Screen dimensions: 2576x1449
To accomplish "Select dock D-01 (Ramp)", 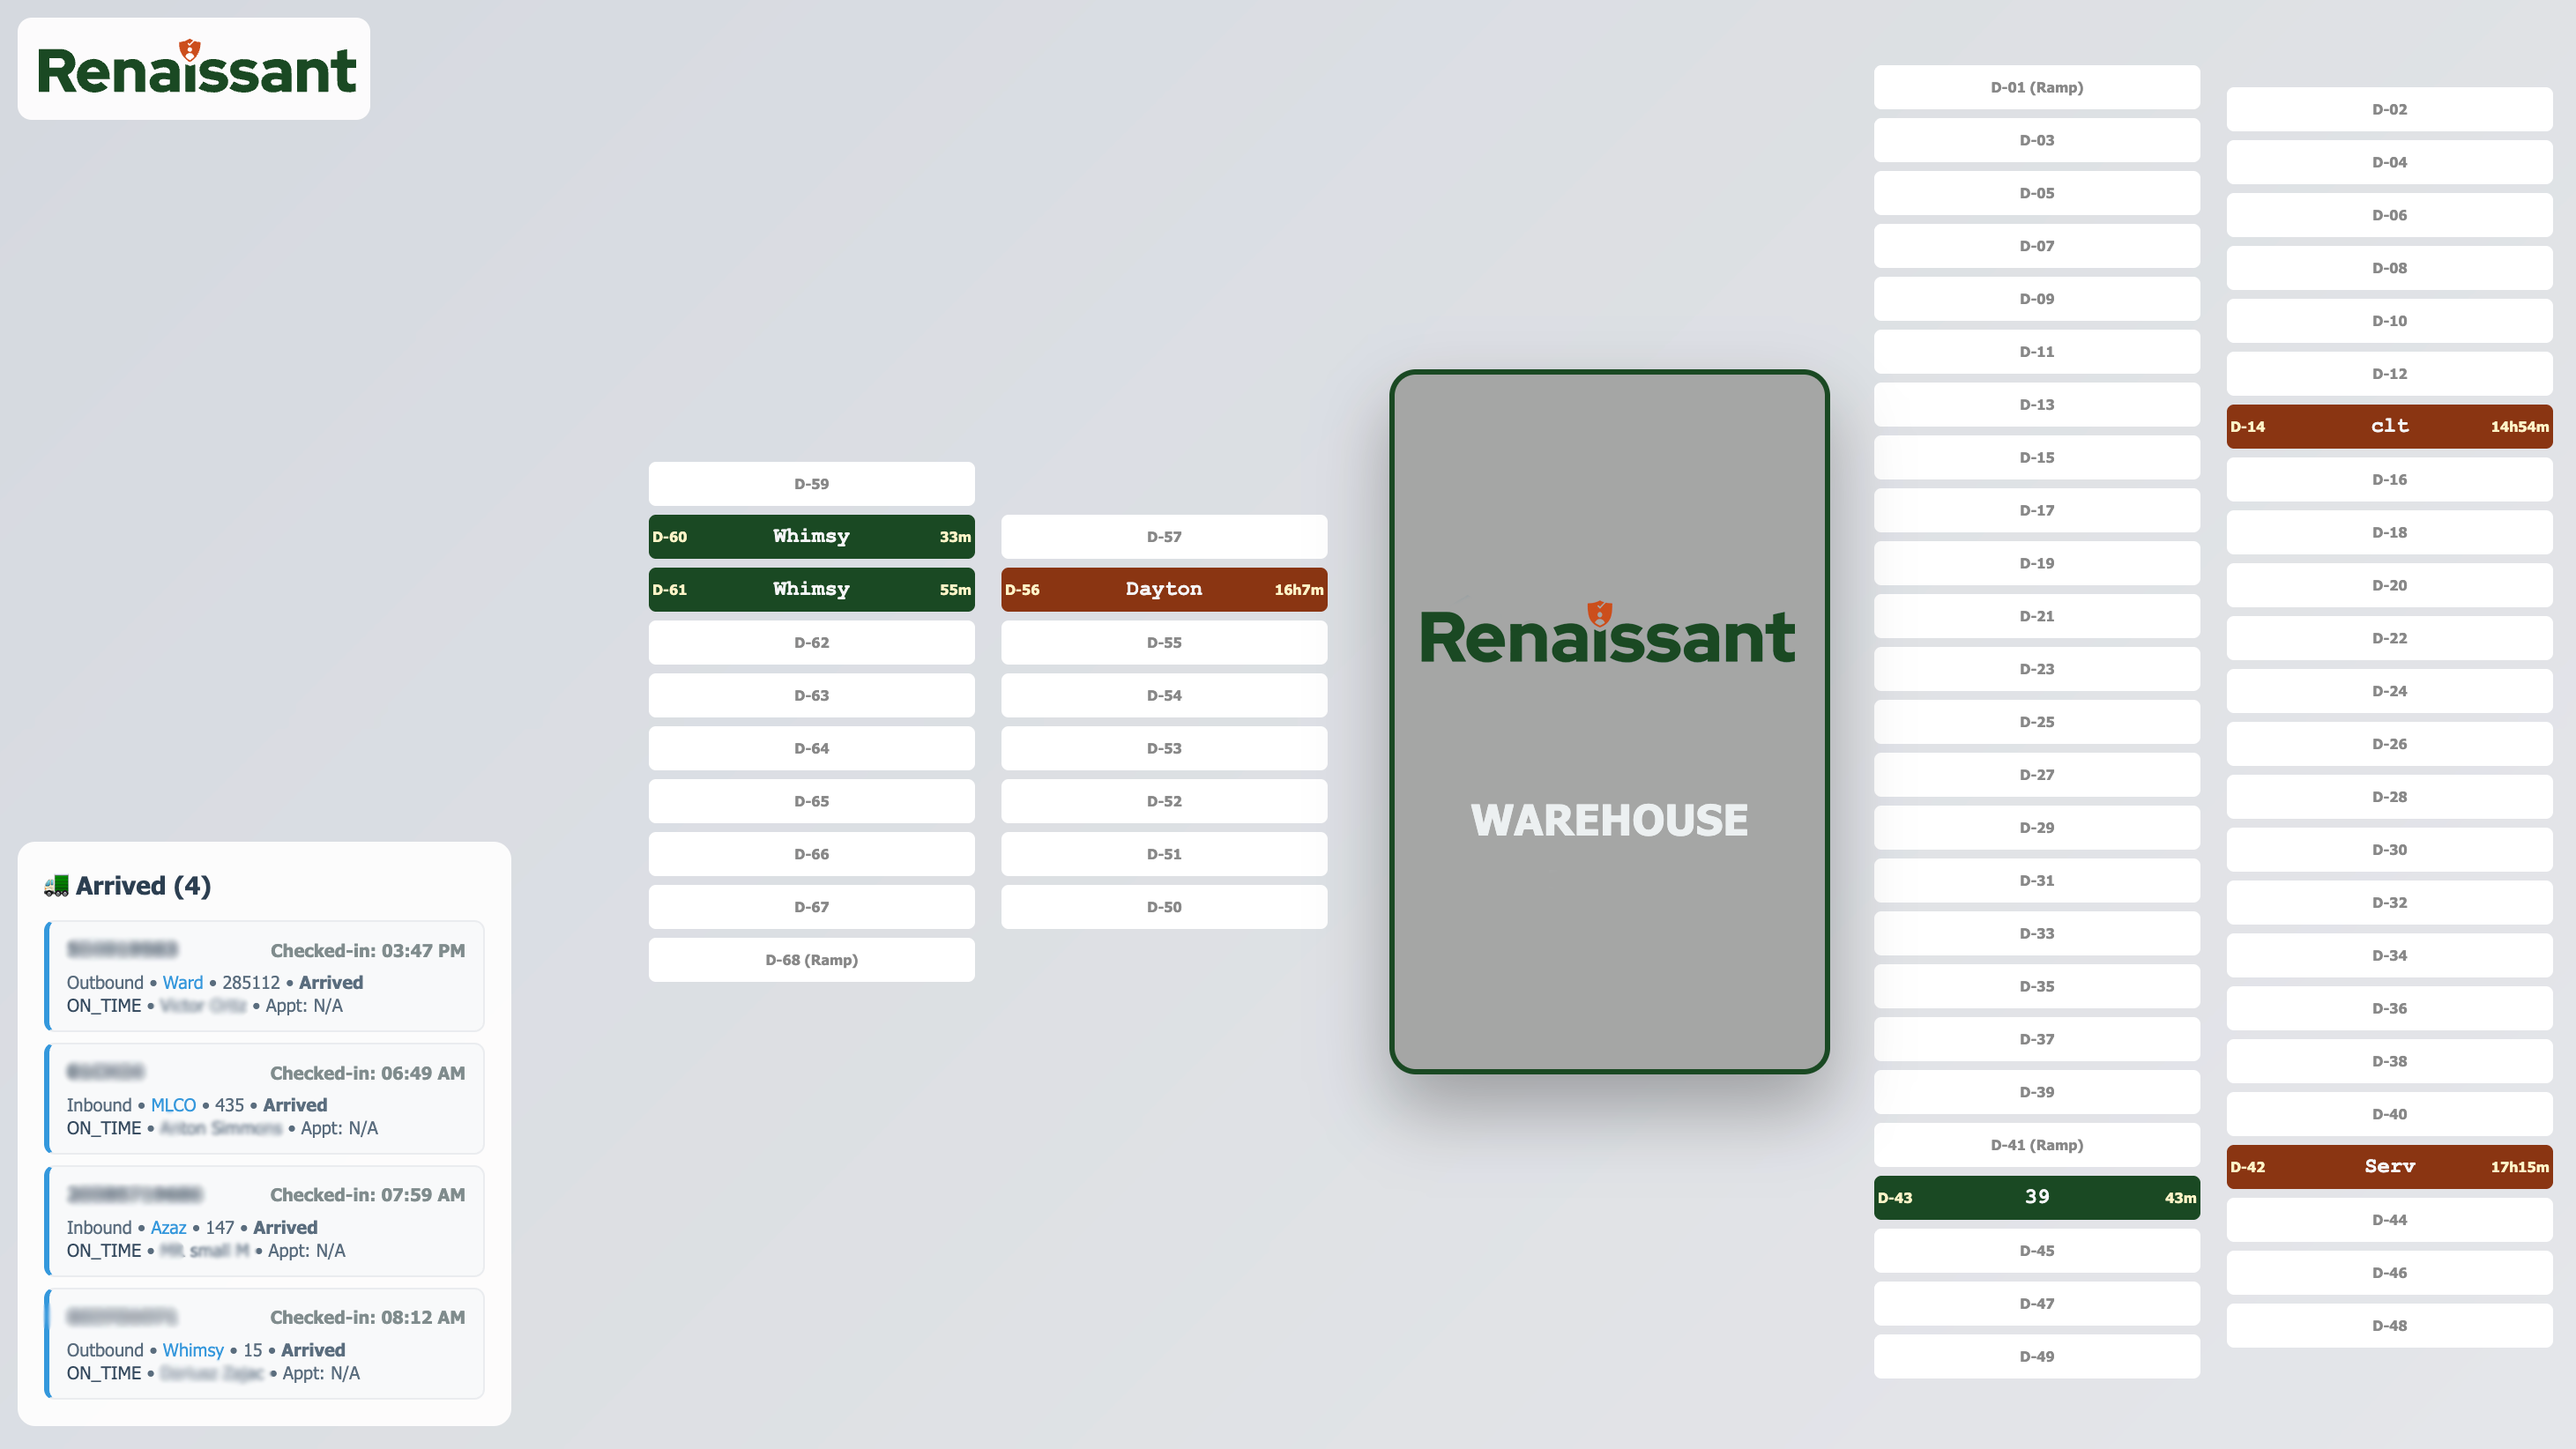I will click(x=2037, y=88).
